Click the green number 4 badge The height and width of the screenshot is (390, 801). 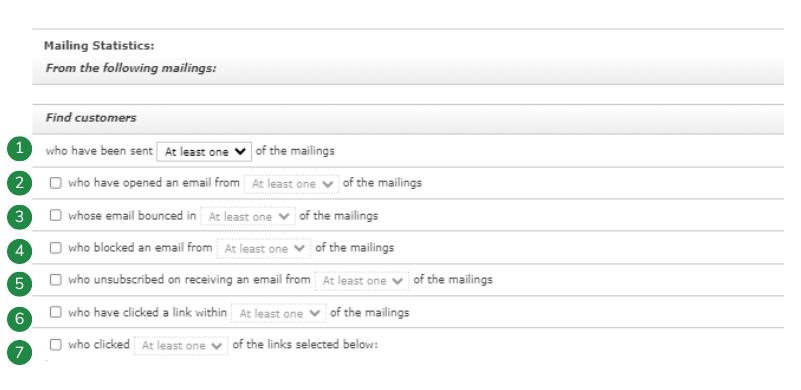(19, 250)
